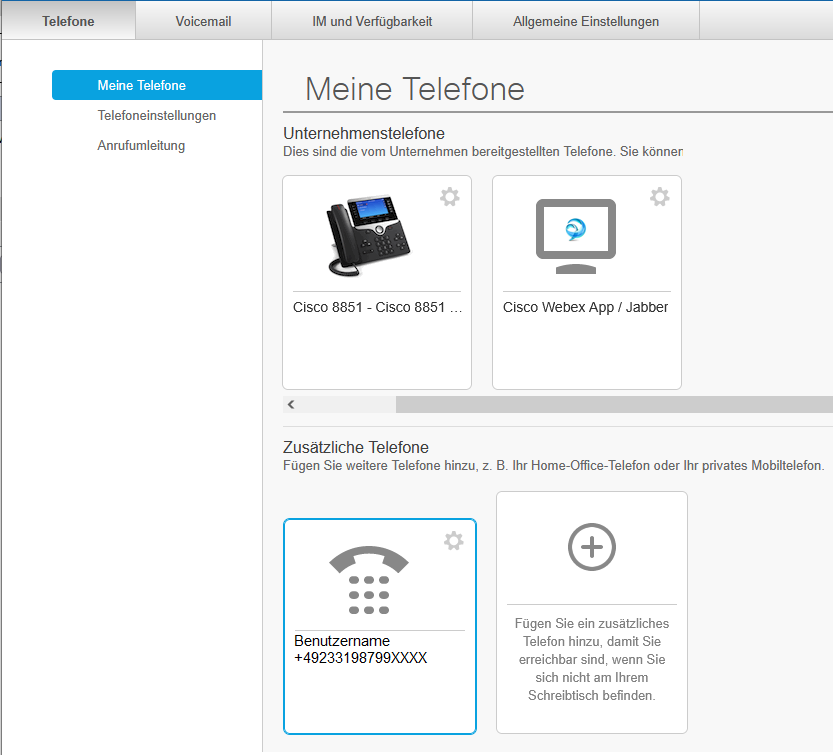
Task: Open Anrufumleitung in the sidebar
Action: pyautogui.click(x=141, y=145)
